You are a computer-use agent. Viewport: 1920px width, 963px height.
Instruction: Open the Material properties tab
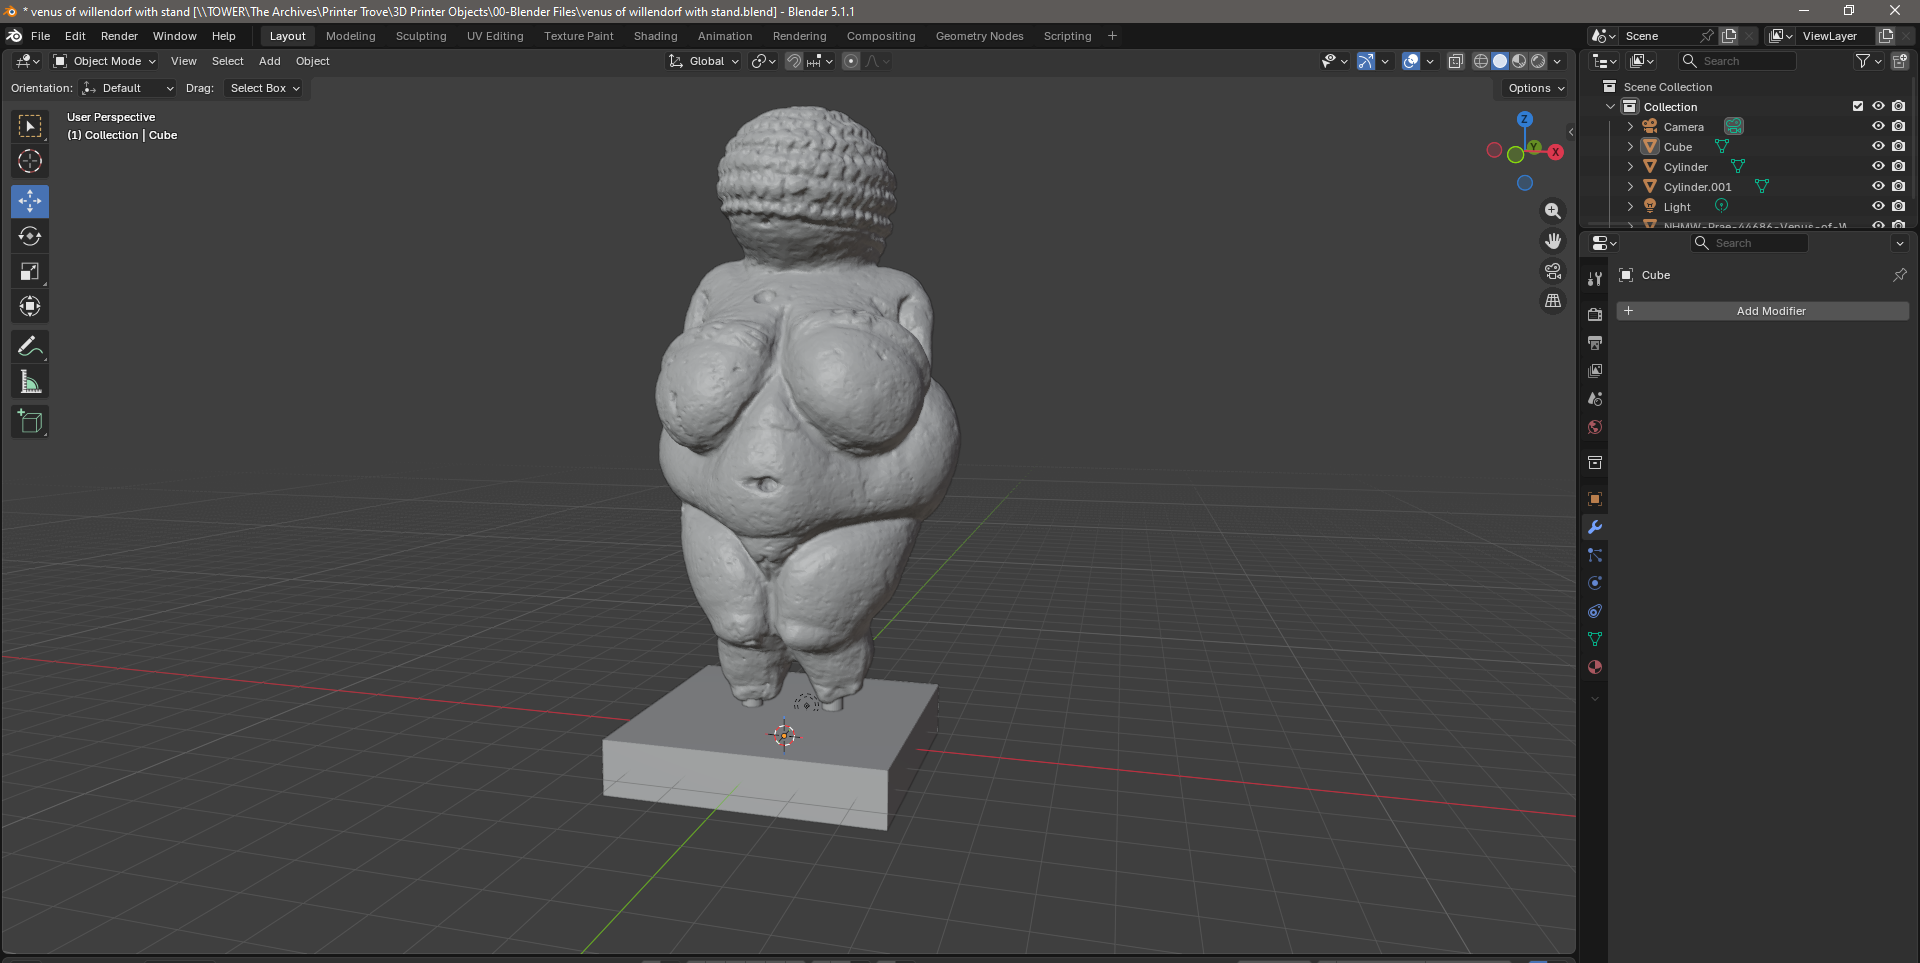(x=1595, y=667)
